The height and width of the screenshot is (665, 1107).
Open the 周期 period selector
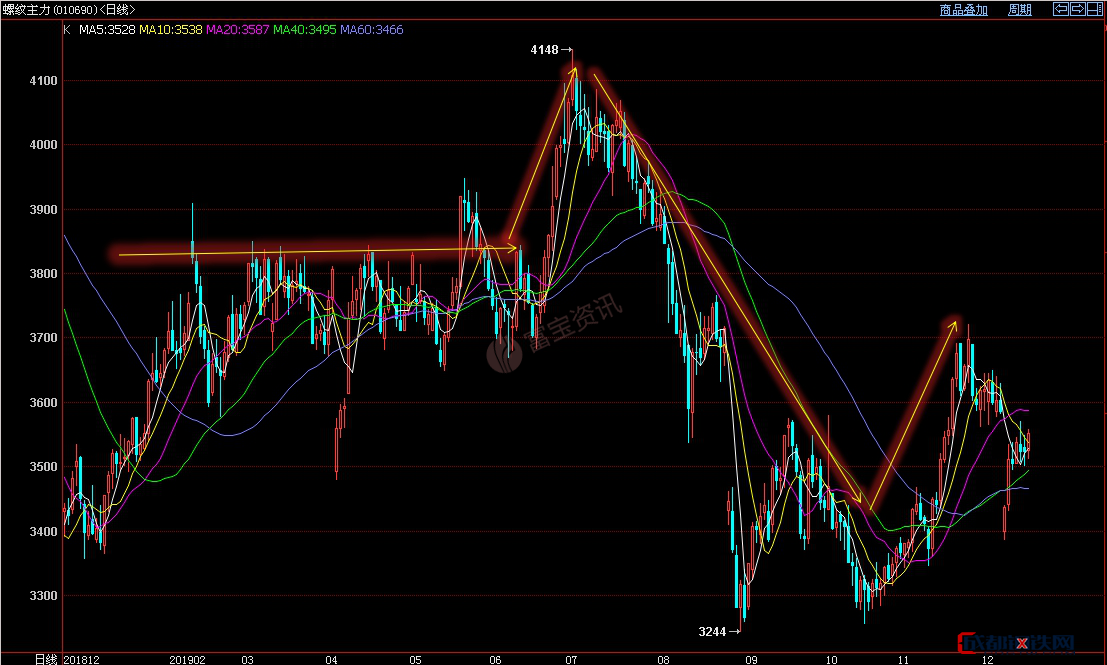(x=1019, y=10)
